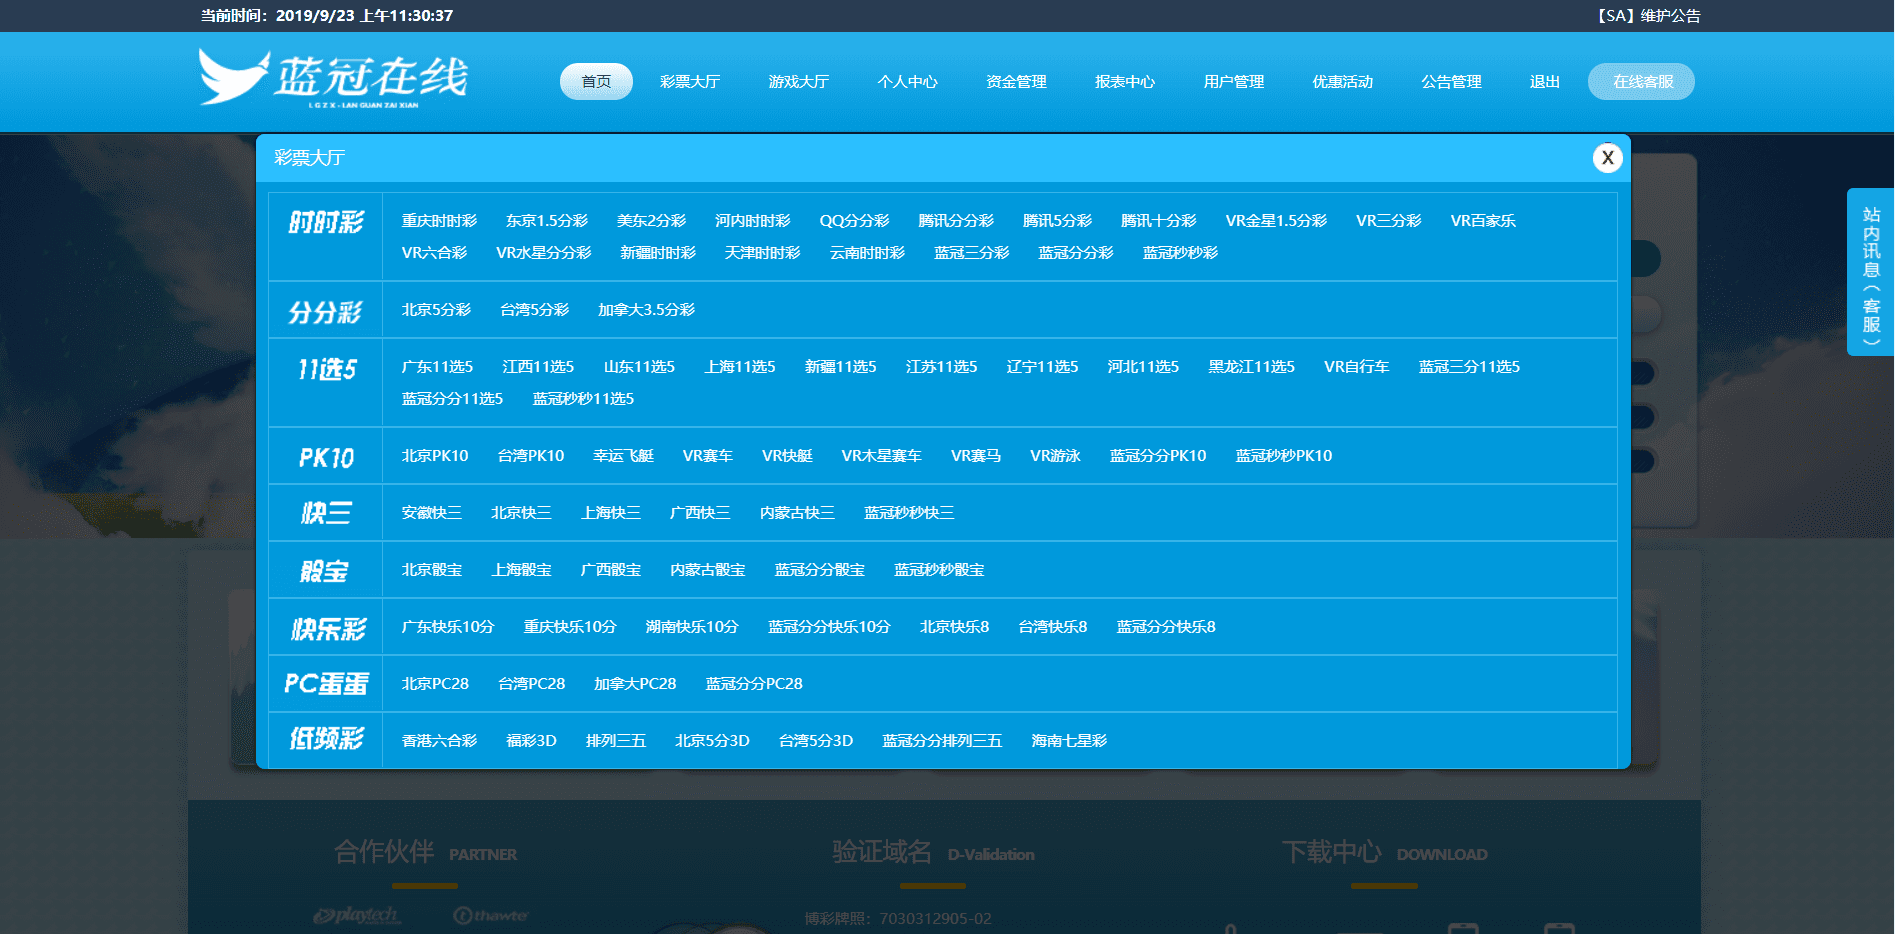Select the 低频彩 category label
This screenshot has width=1895, height=934.
[325, 740]
